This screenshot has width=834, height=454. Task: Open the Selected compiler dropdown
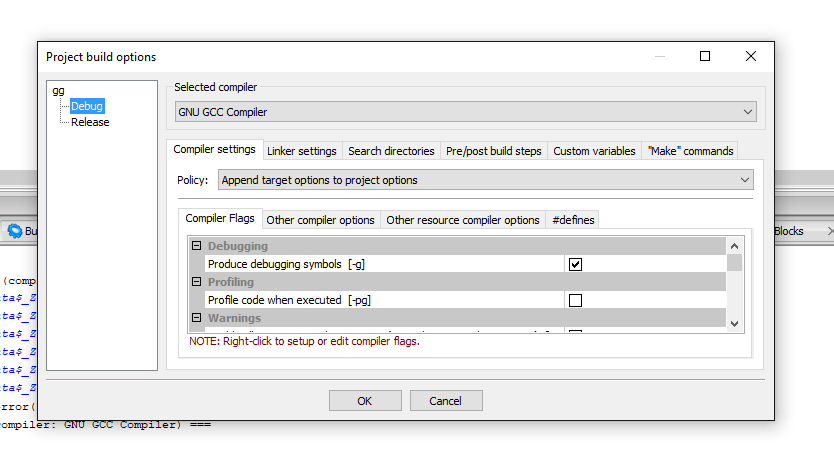coord(465,112)
